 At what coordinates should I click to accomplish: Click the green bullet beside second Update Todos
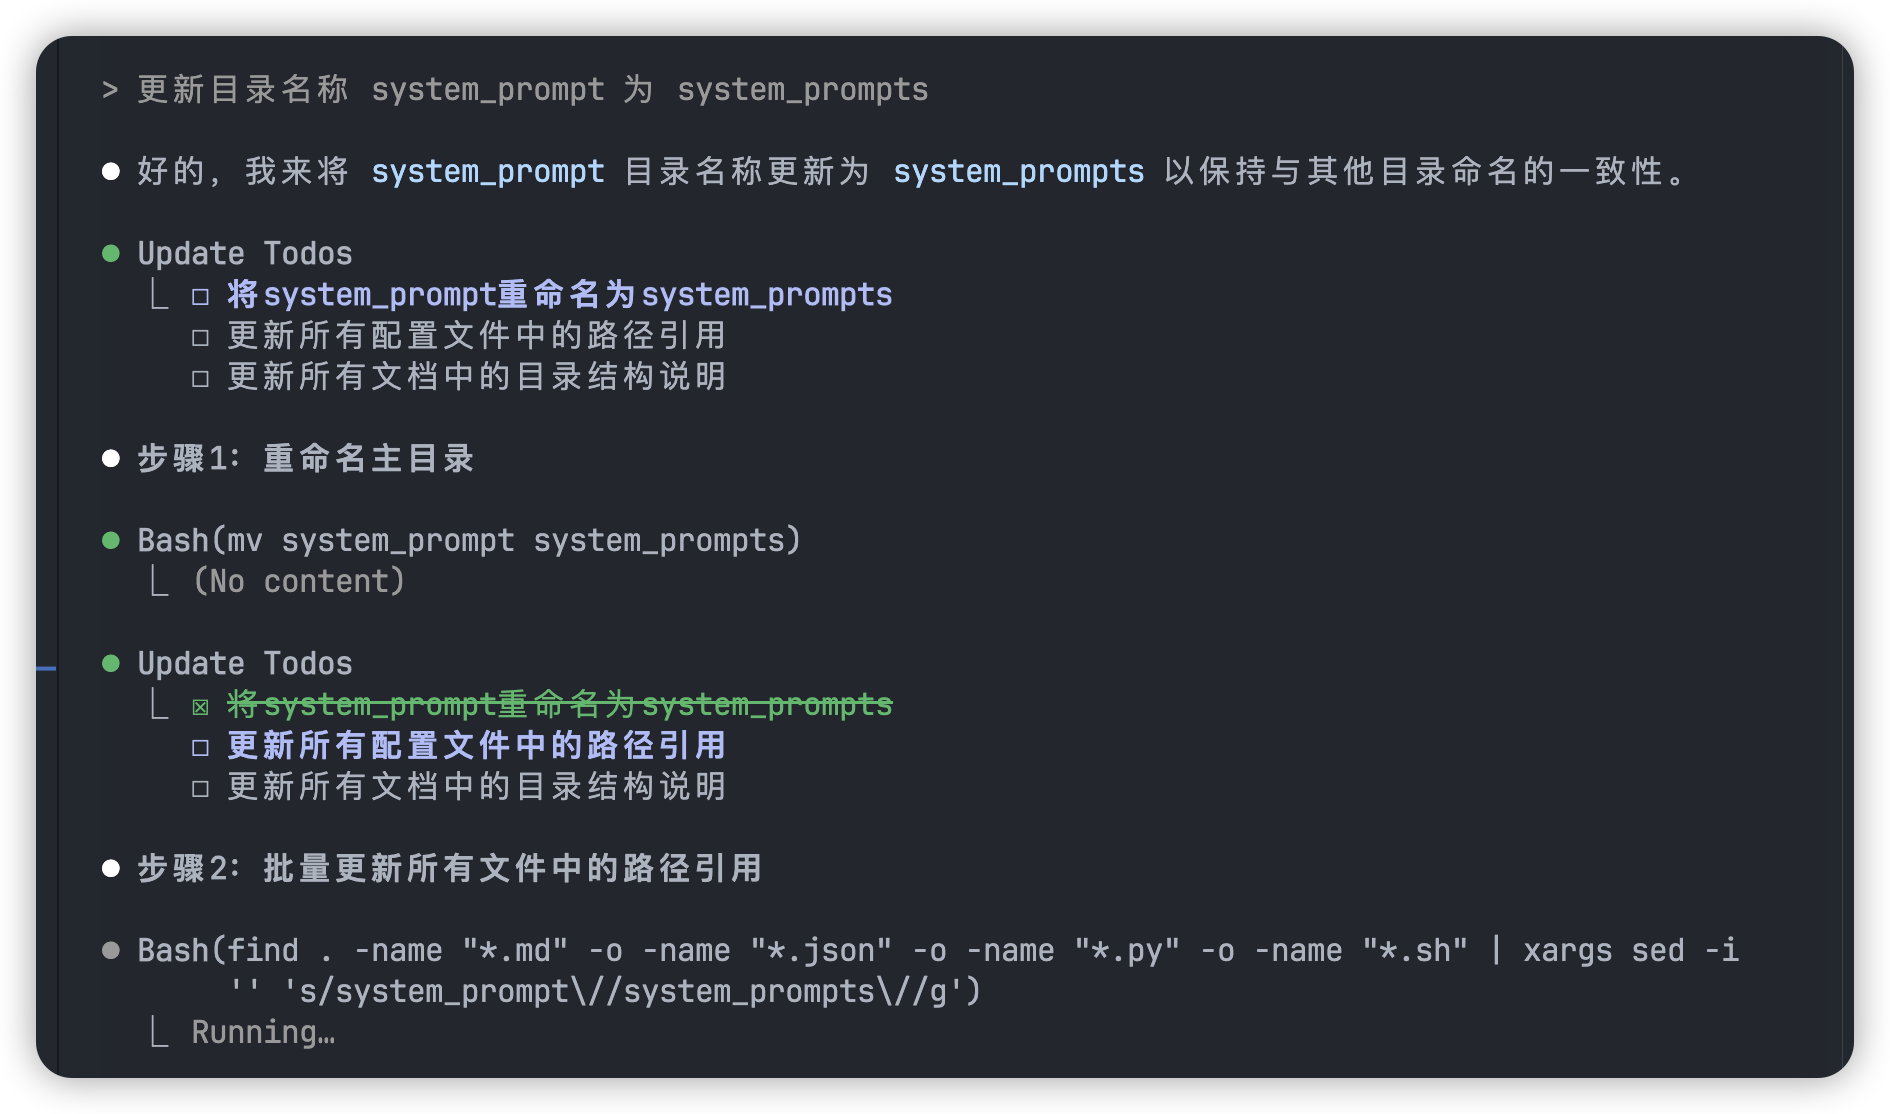click(111, 664)
